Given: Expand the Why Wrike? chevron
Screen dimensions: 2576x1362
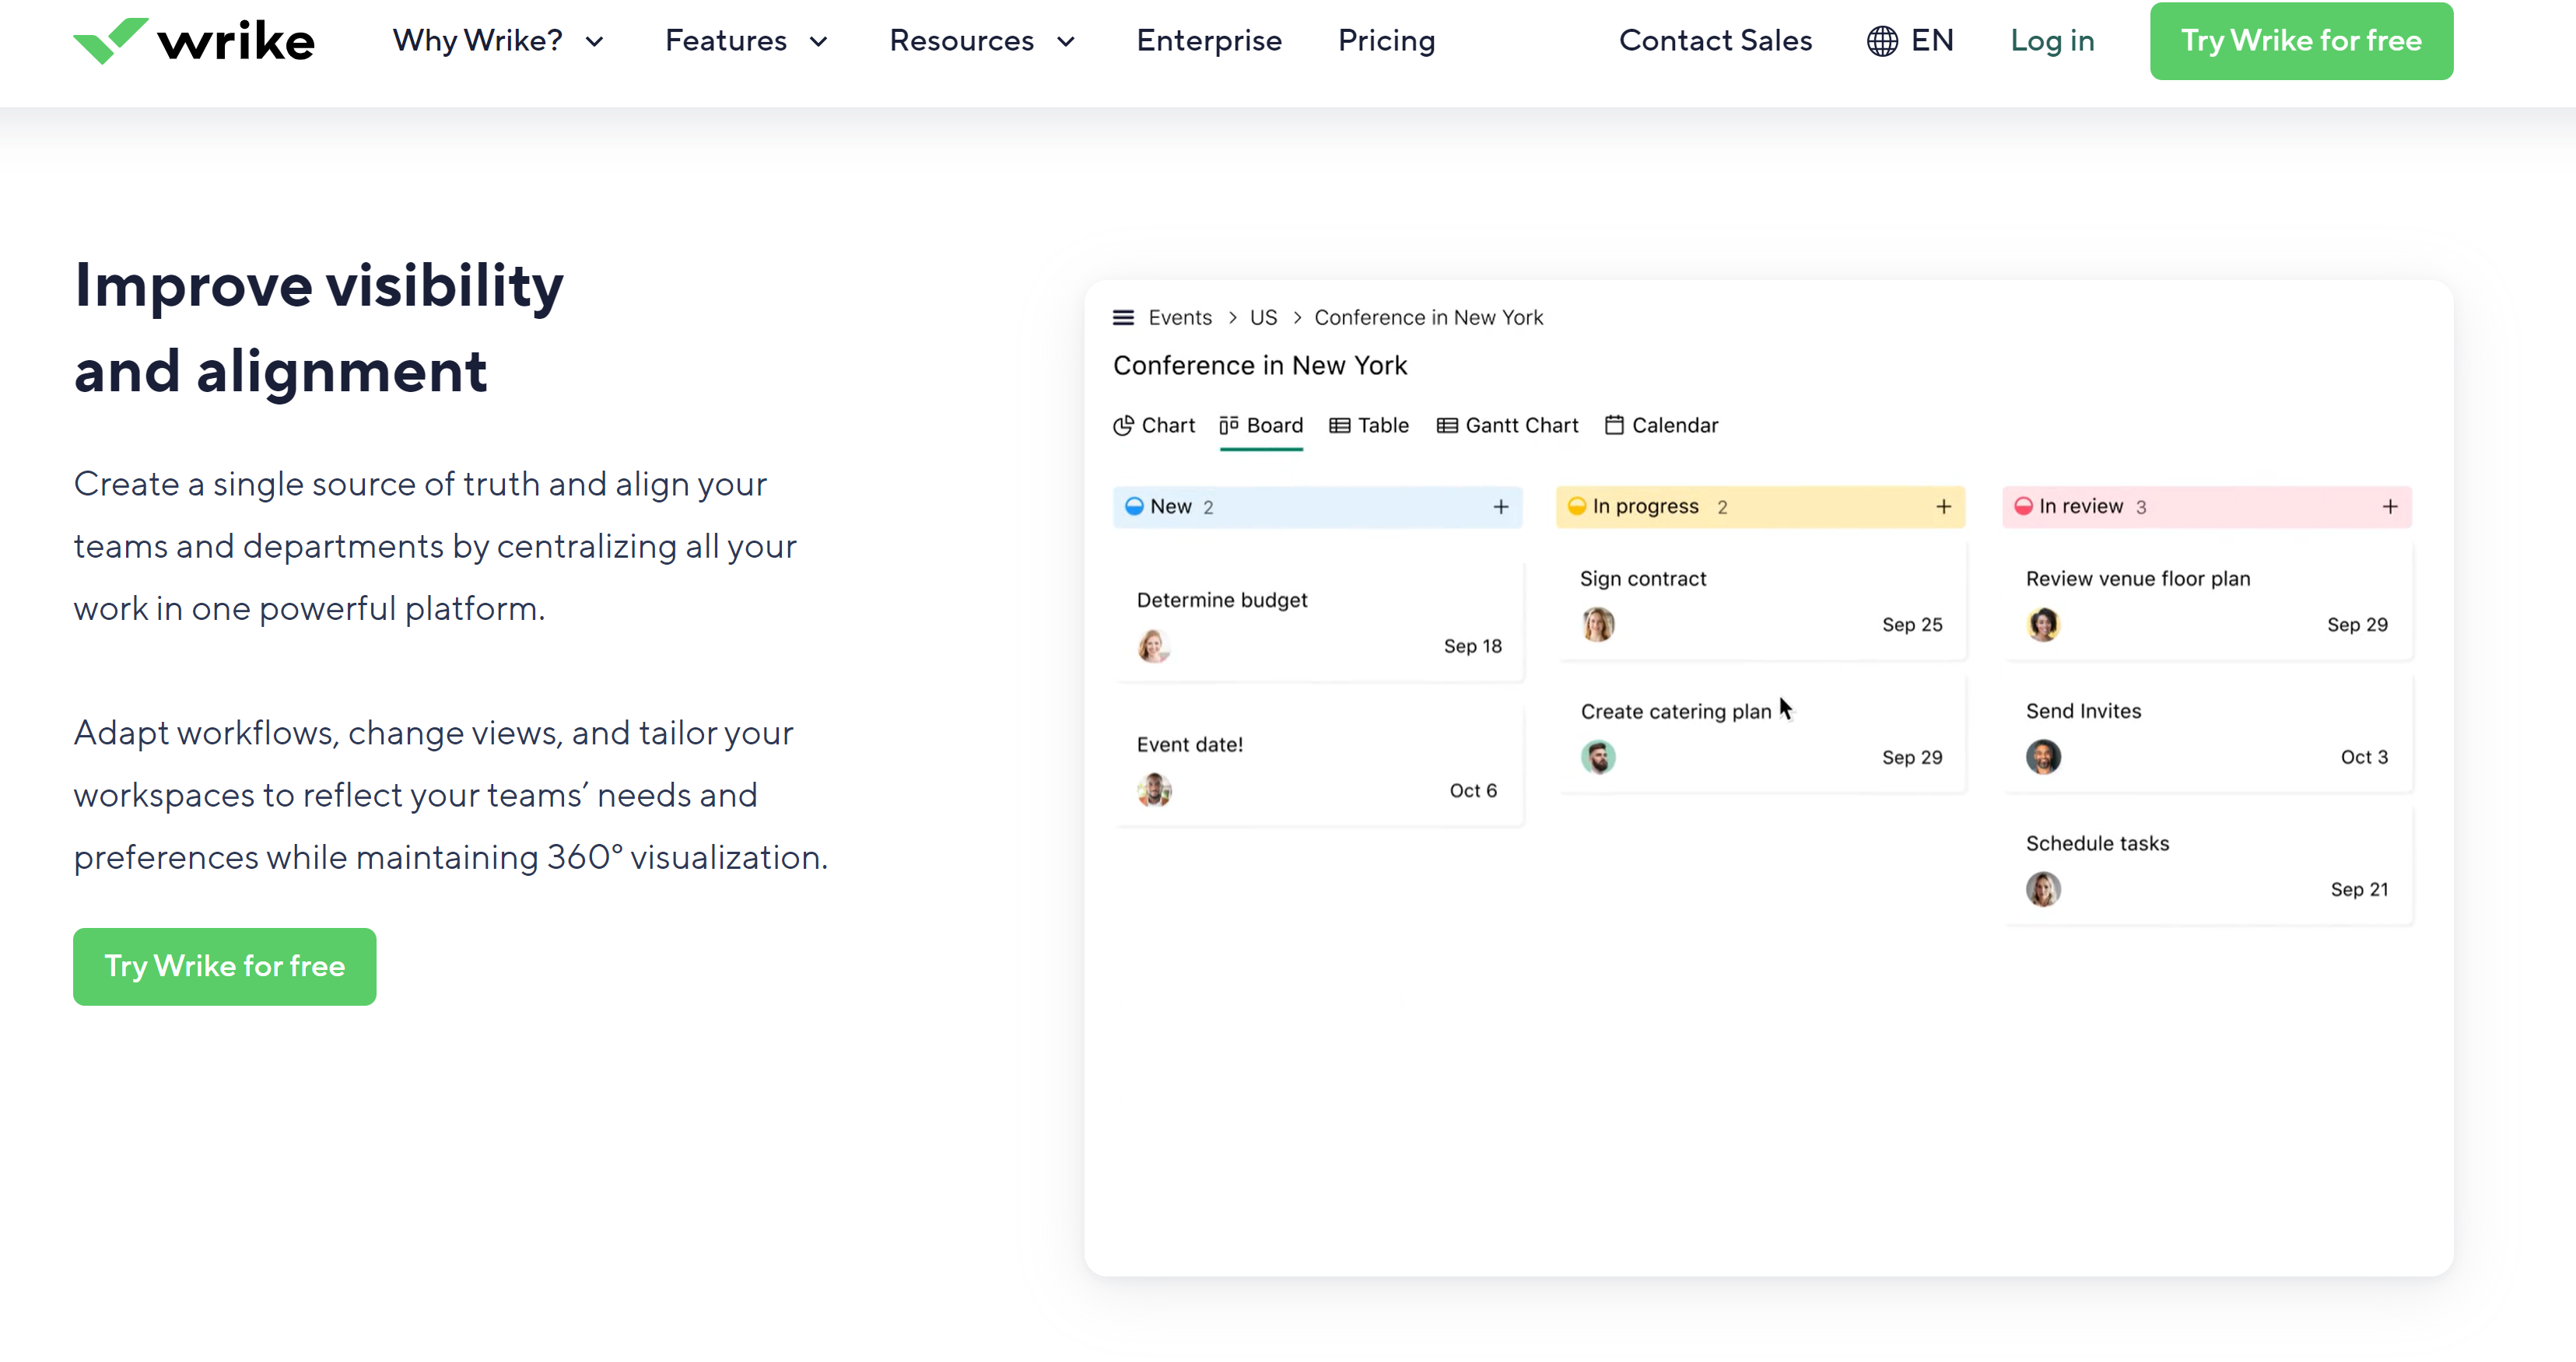Looking at the screenshot, I should click(594, 42).
